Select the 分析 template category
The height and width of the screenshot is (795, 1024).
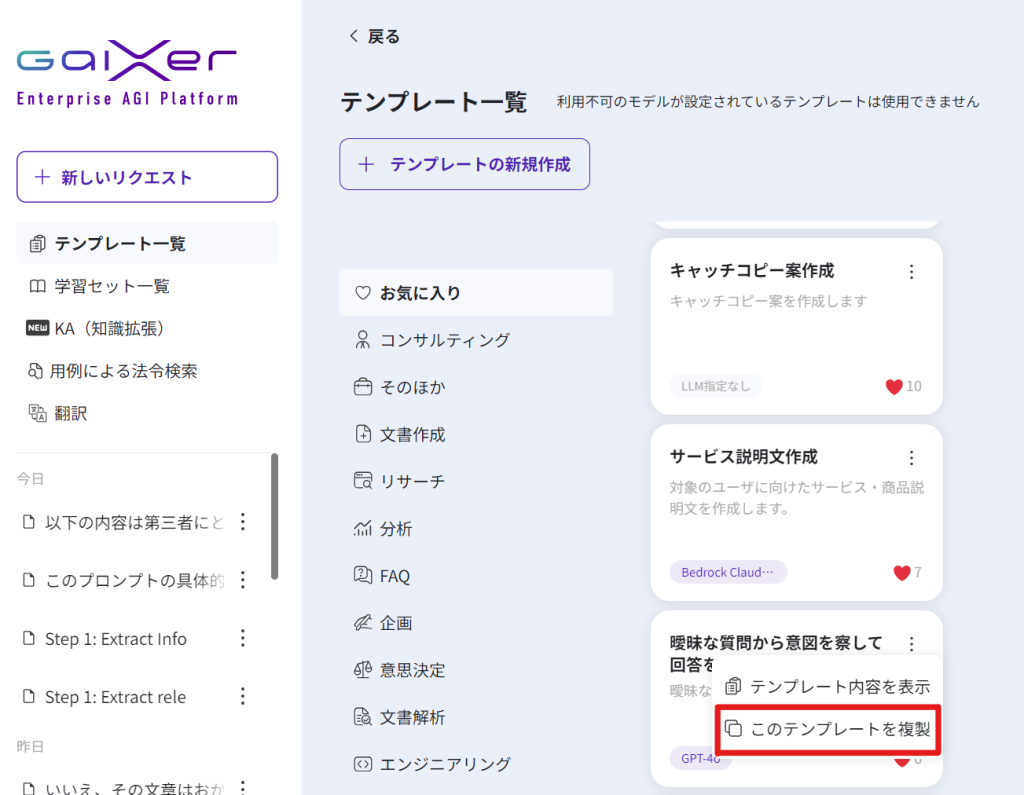pos(395,529)
